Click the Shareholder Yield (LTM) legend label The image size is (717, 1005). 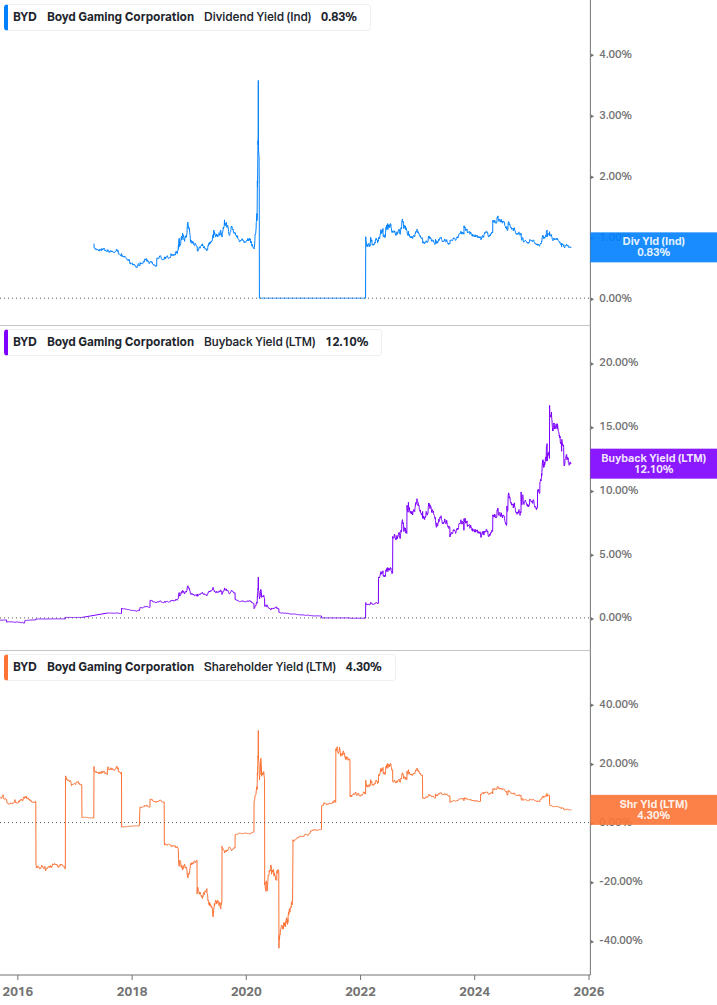click(270, 667)
